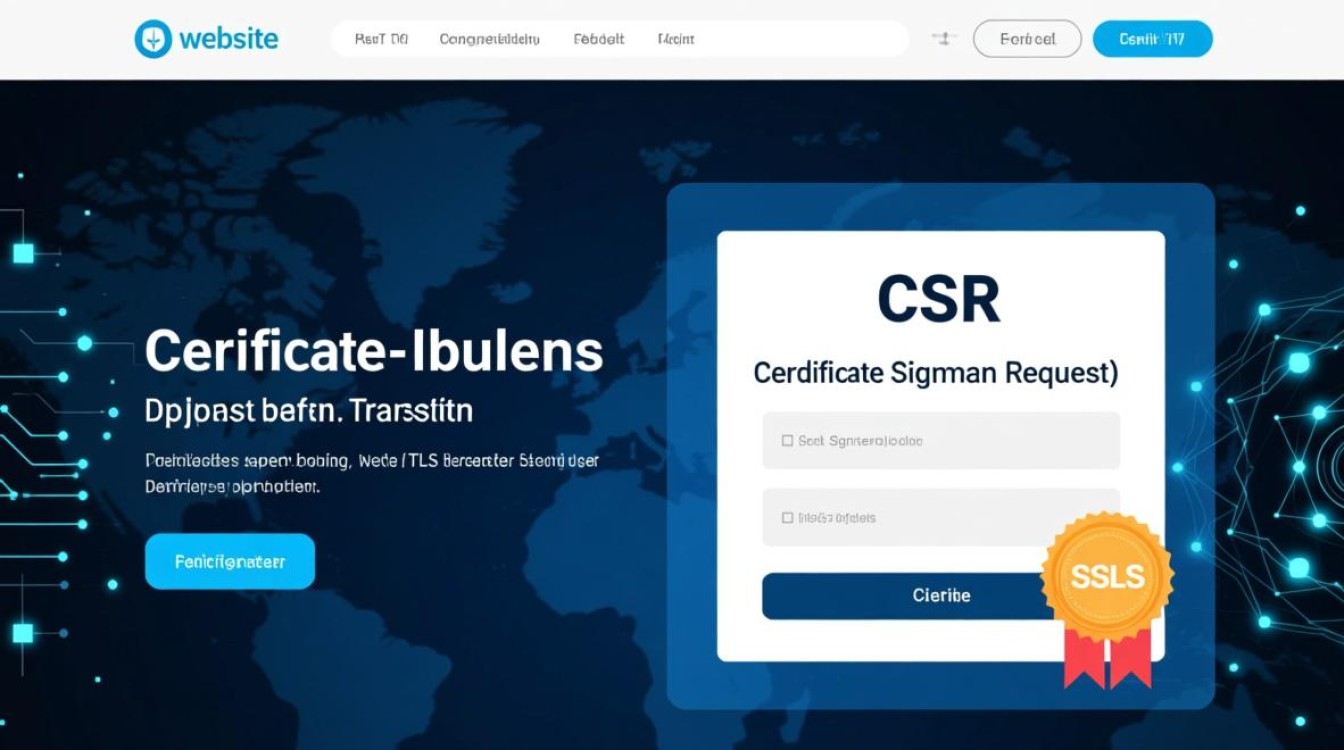
Task: Select the last navigation item after "Febdelt"
Action: [x=676, y=39]
